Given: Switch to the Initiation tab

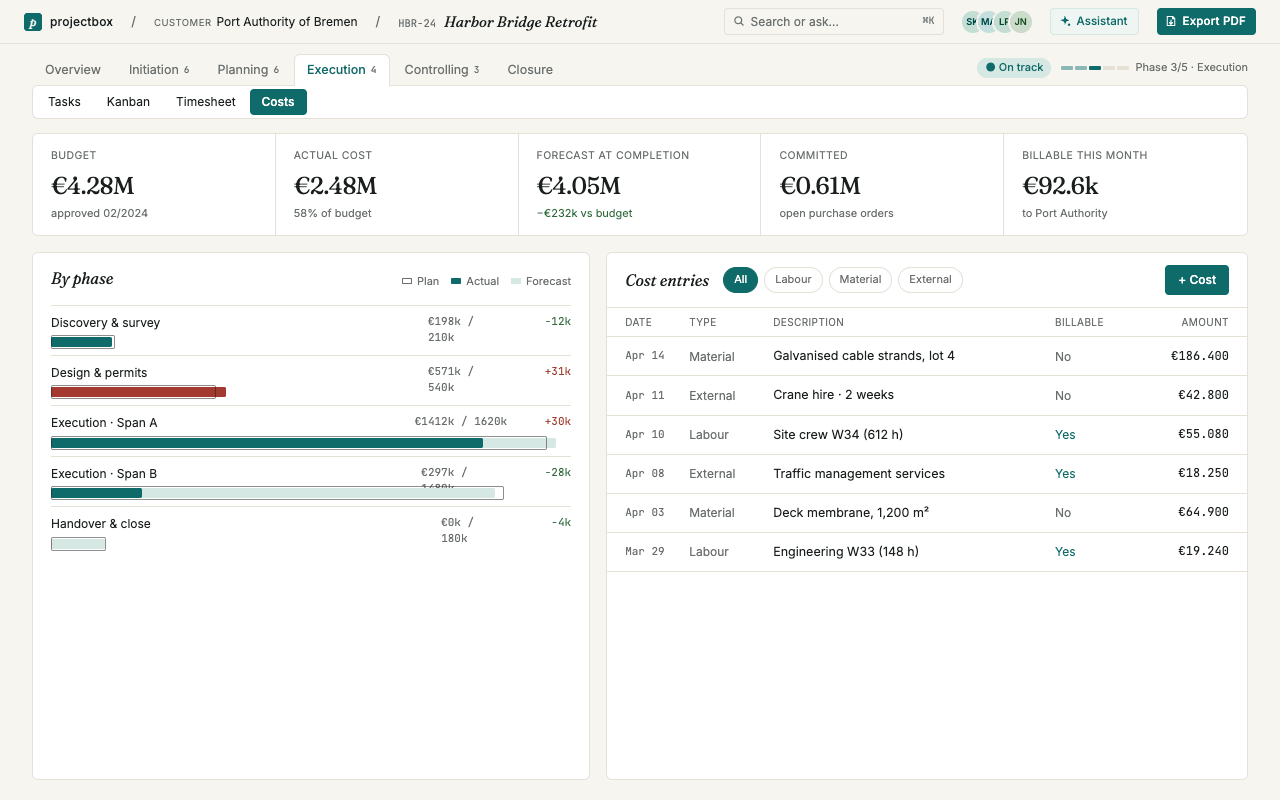Looking at the screenshot, I should (x=159, y=70).
